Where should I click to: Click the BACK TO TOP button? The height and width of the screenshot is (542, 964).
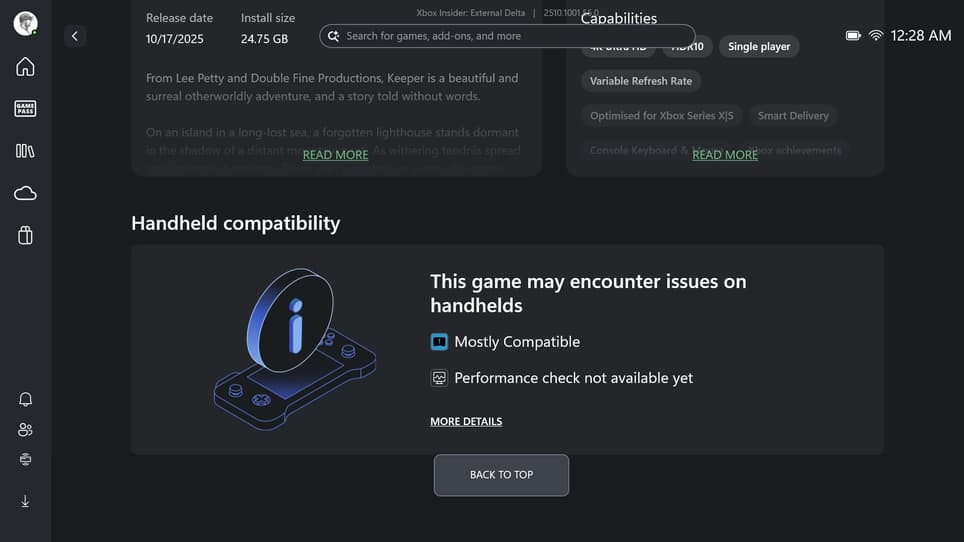(501, 475)
